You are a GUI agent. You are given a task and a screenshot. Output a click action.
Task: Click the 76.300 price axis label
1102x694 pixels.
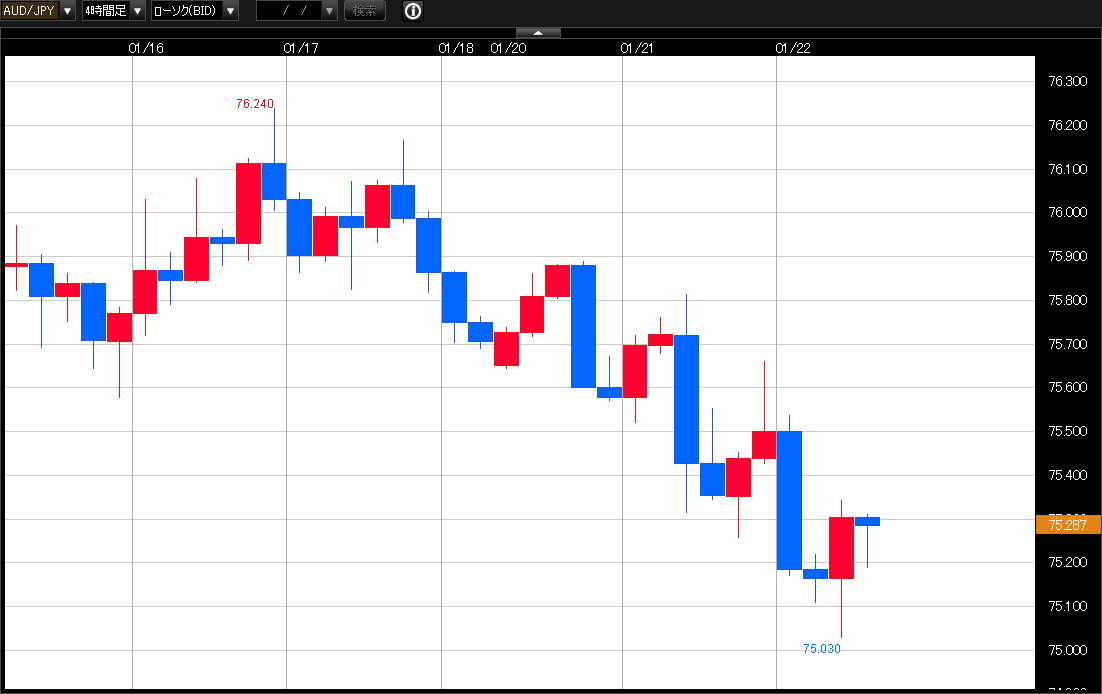pyautogui.click(x=1068, y=82)
